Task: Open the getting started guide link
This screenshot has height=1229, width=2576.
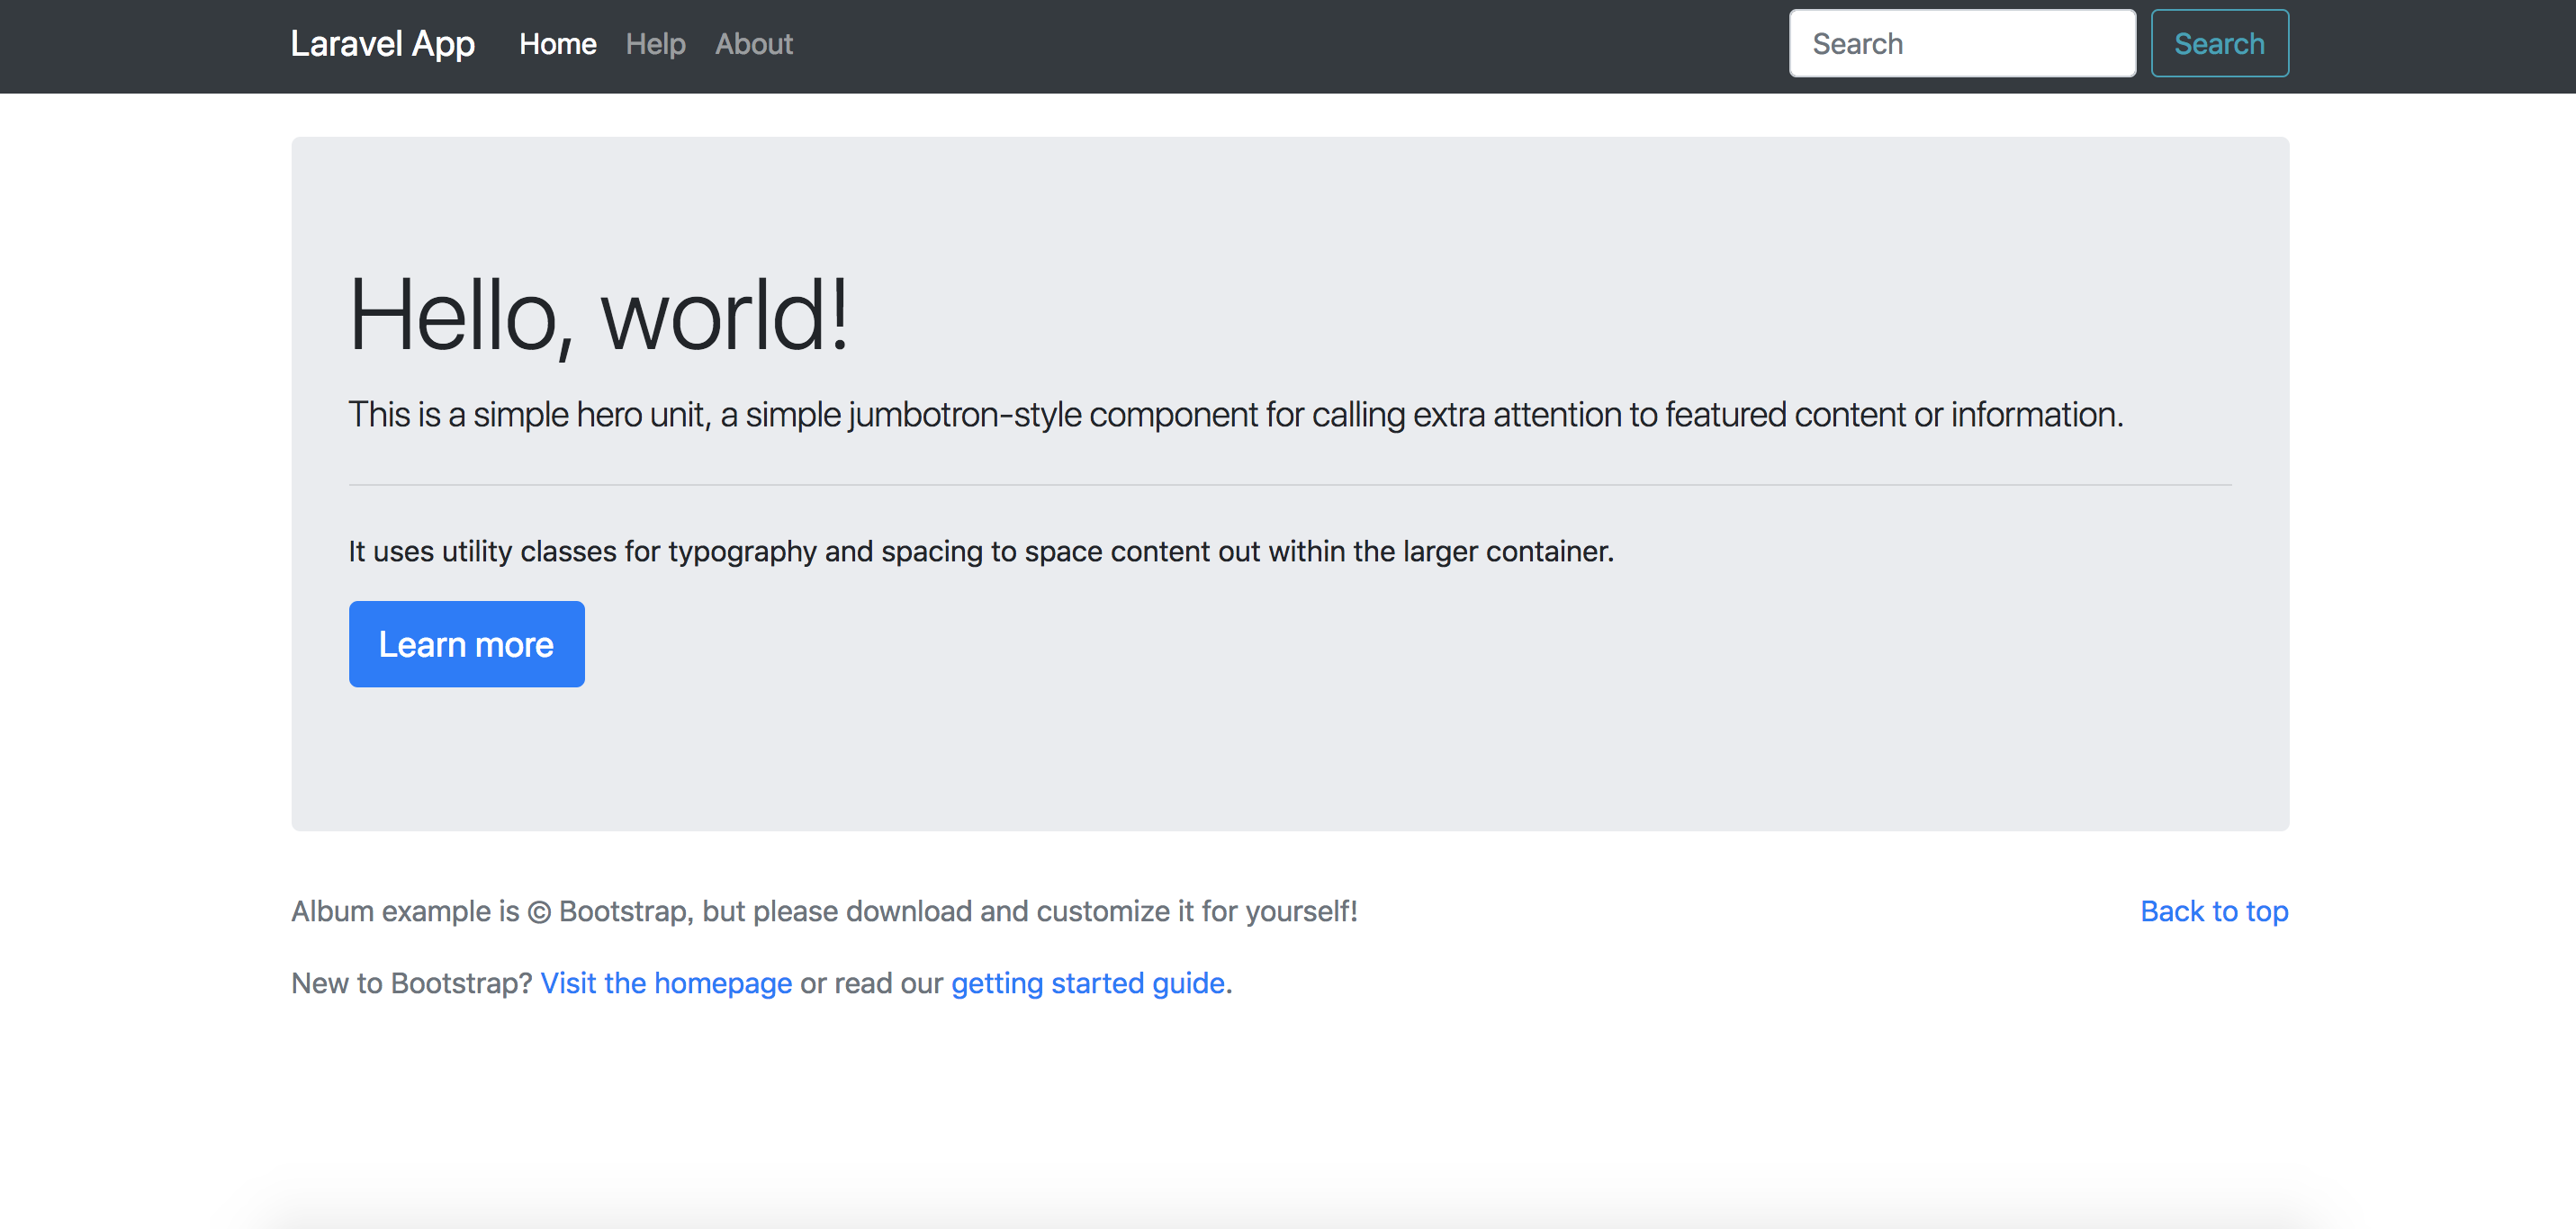Action: point(1087,983)
